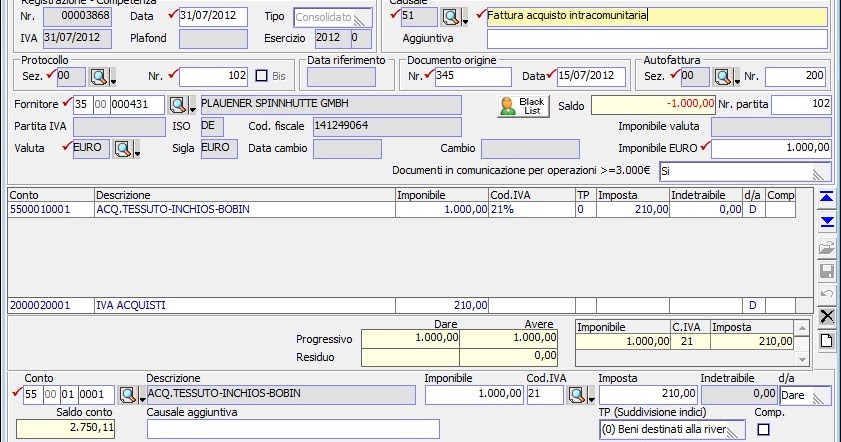841x442 pixels.
Task: Open Valuta lookup magnifier icon
Action: point(123,149)
